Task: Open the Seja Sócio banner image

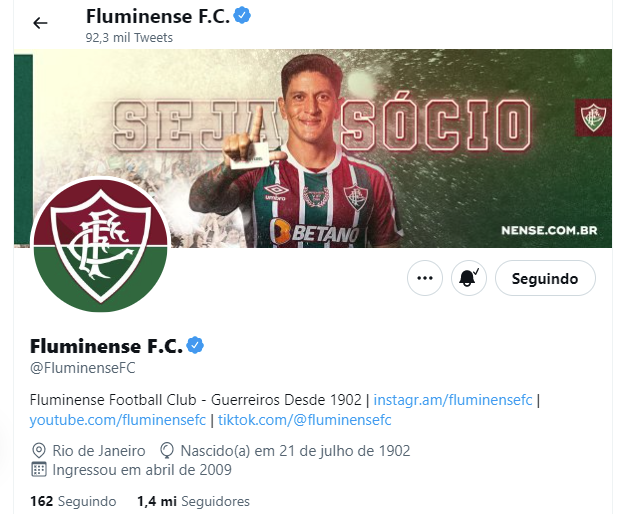Action: point(313,148)
